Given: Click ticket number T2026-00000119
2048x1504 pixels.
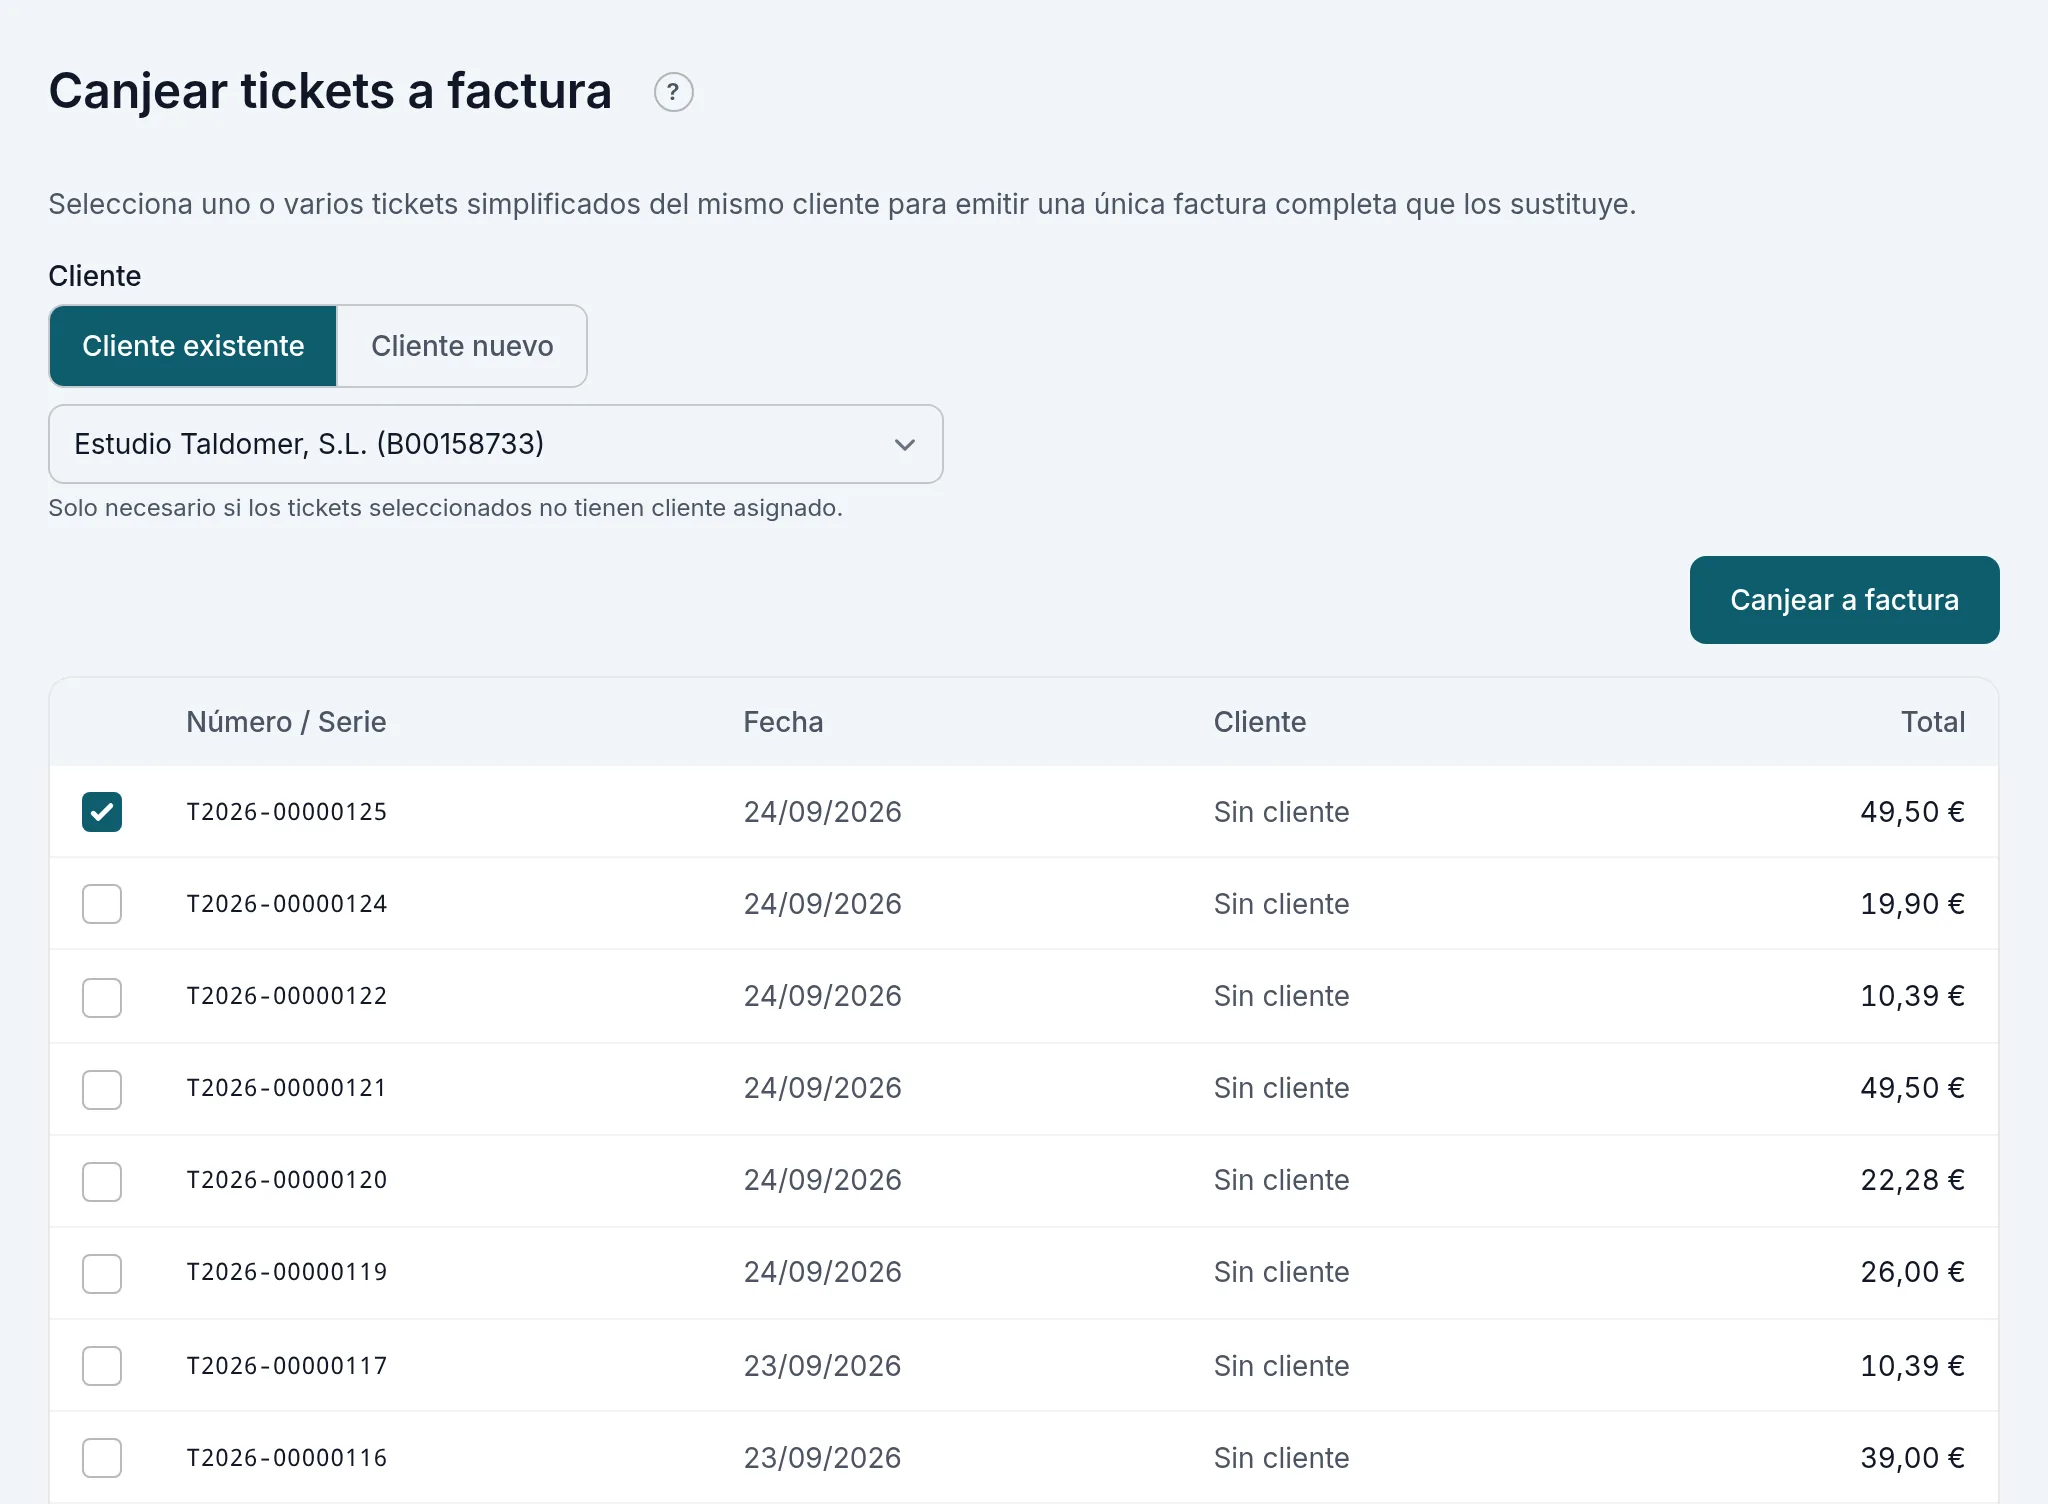Looking at the screenshot, I should (286, 1272).
